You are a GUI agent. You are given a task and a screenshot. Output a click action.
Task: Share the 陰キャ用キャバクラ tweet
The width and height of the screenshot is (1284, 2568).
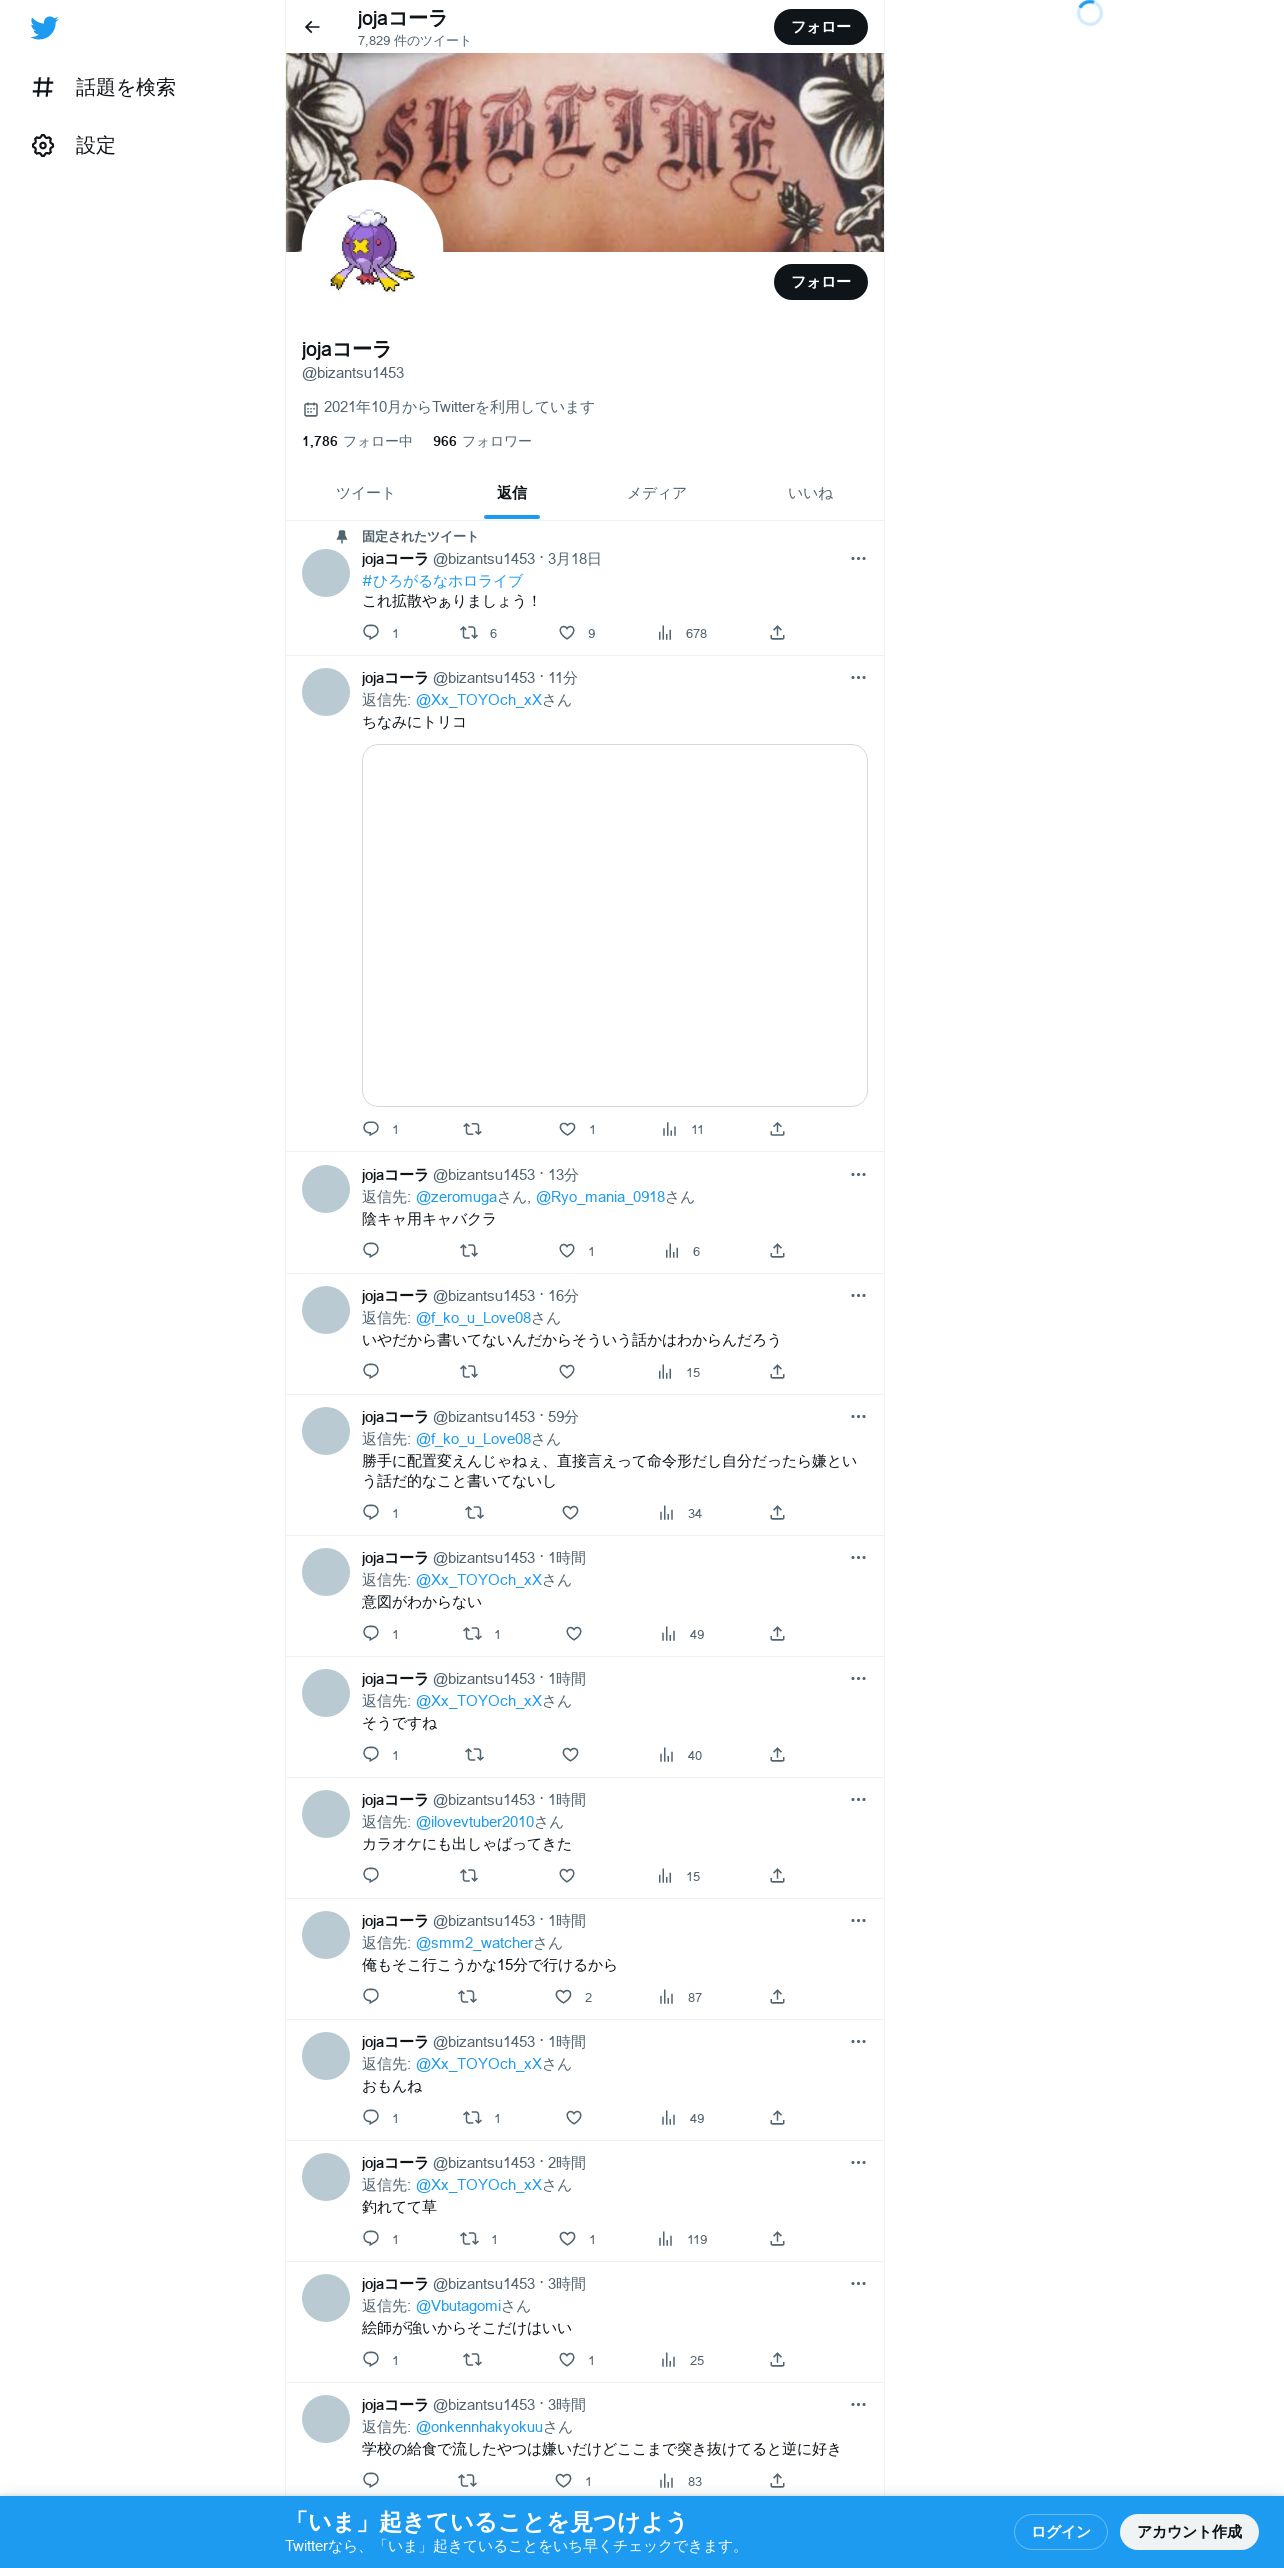[x=777, y=1251]
